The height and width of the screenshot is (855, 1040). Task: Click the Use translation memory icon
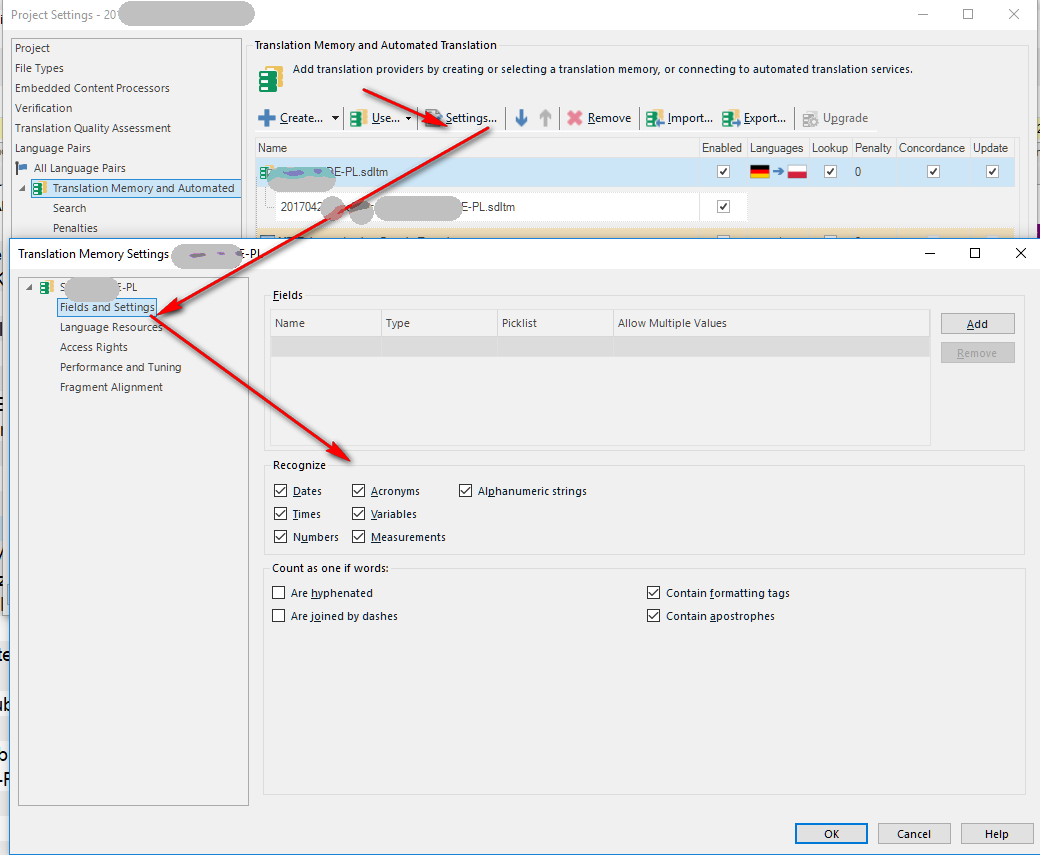coord(358,118)
